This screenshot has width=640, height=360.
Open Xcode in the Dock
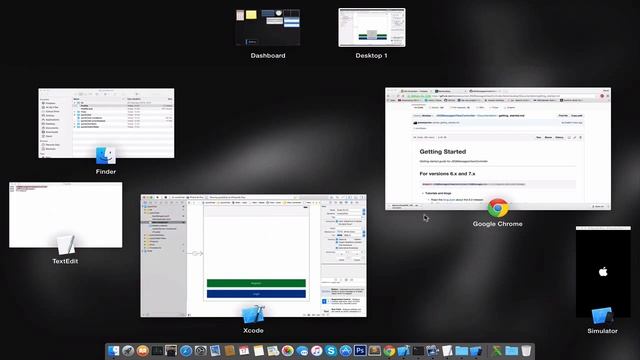click(x=404, y=351)
